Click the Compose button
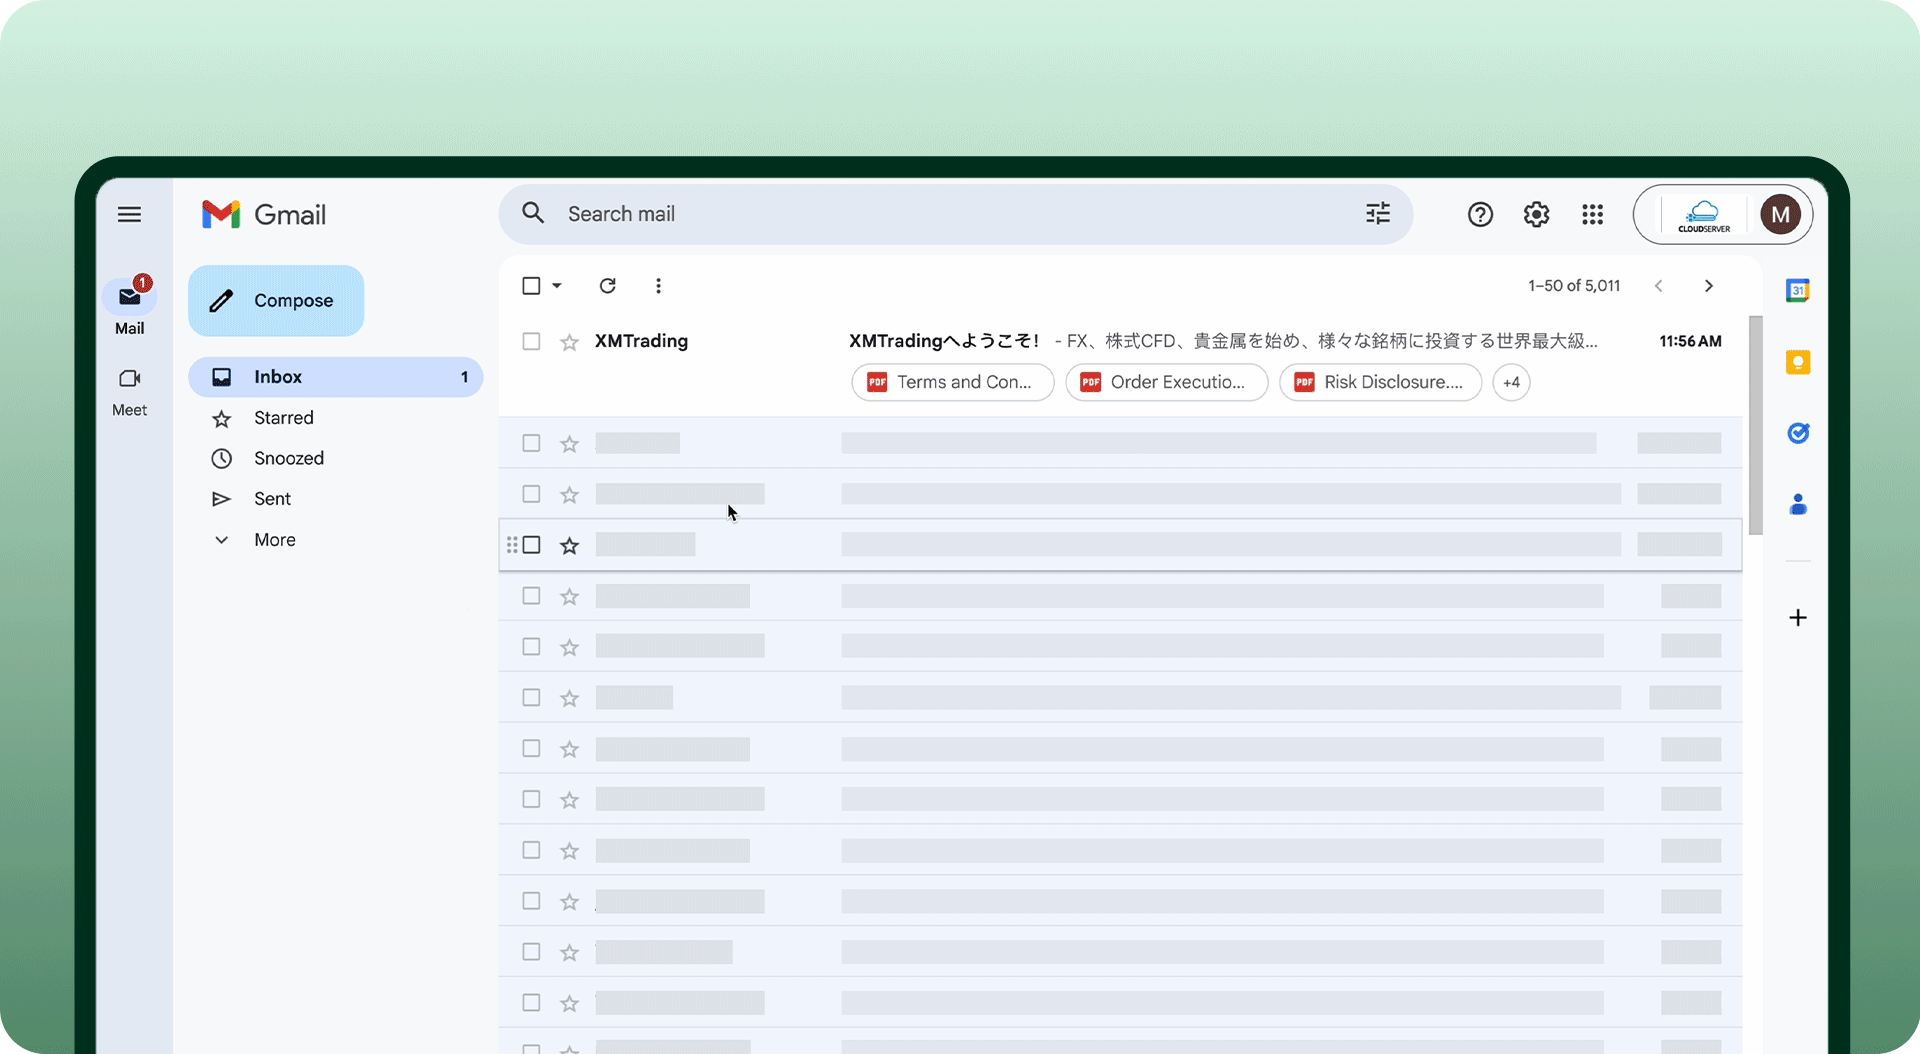 click(276, 301)
